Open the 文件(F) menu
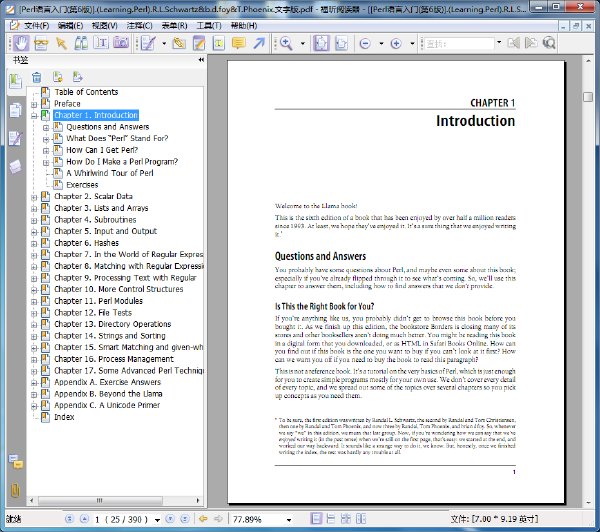Image resolution: width=600 pixels, height=532 pixels. pyautogui.click(x=36, y=26)
